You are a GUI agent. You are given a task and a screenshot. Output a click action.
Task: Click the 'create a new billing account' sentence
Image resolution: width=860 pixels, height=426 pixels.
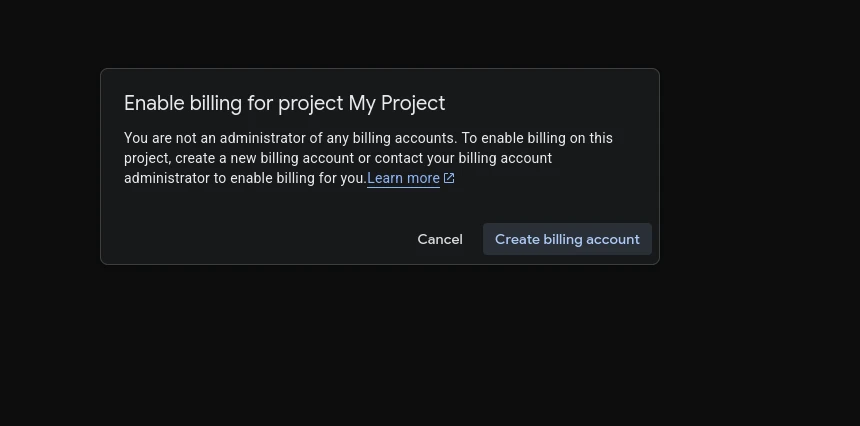(264, 158)
